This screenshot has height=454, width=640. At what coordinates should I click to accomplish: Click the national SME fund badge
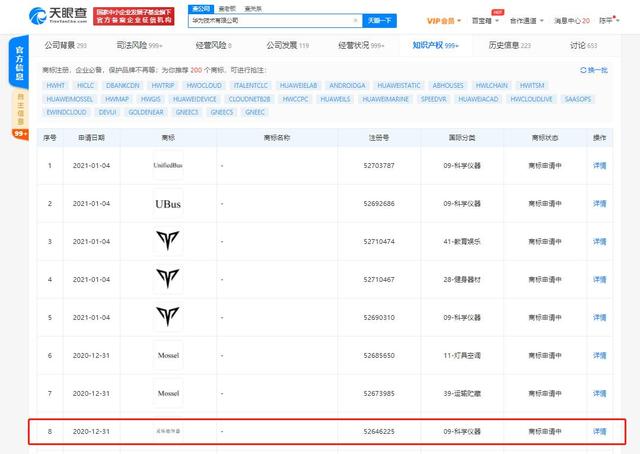133,16
